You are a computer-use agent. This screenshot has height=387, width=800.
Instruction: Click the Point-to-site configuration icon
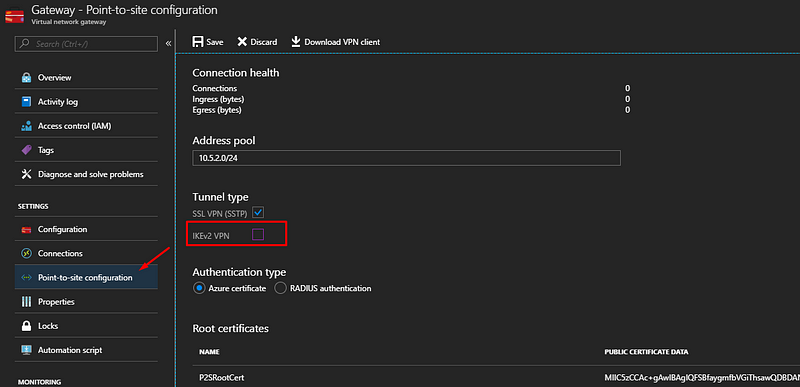click(26, 277)
